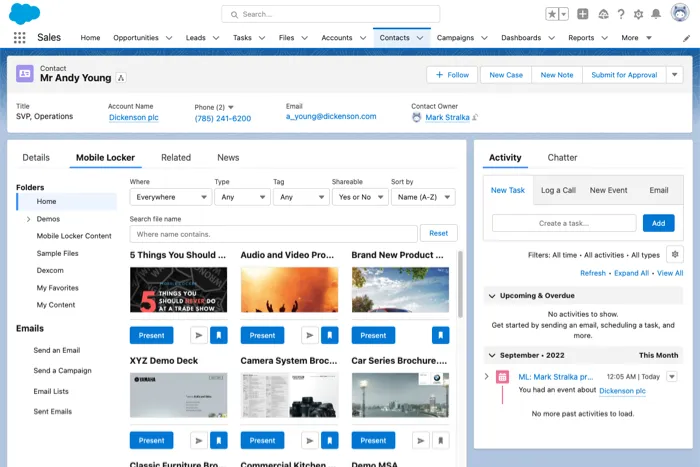
Task: Open the Where dropdown set to Everywhere
Action: [x=171, y=197]
